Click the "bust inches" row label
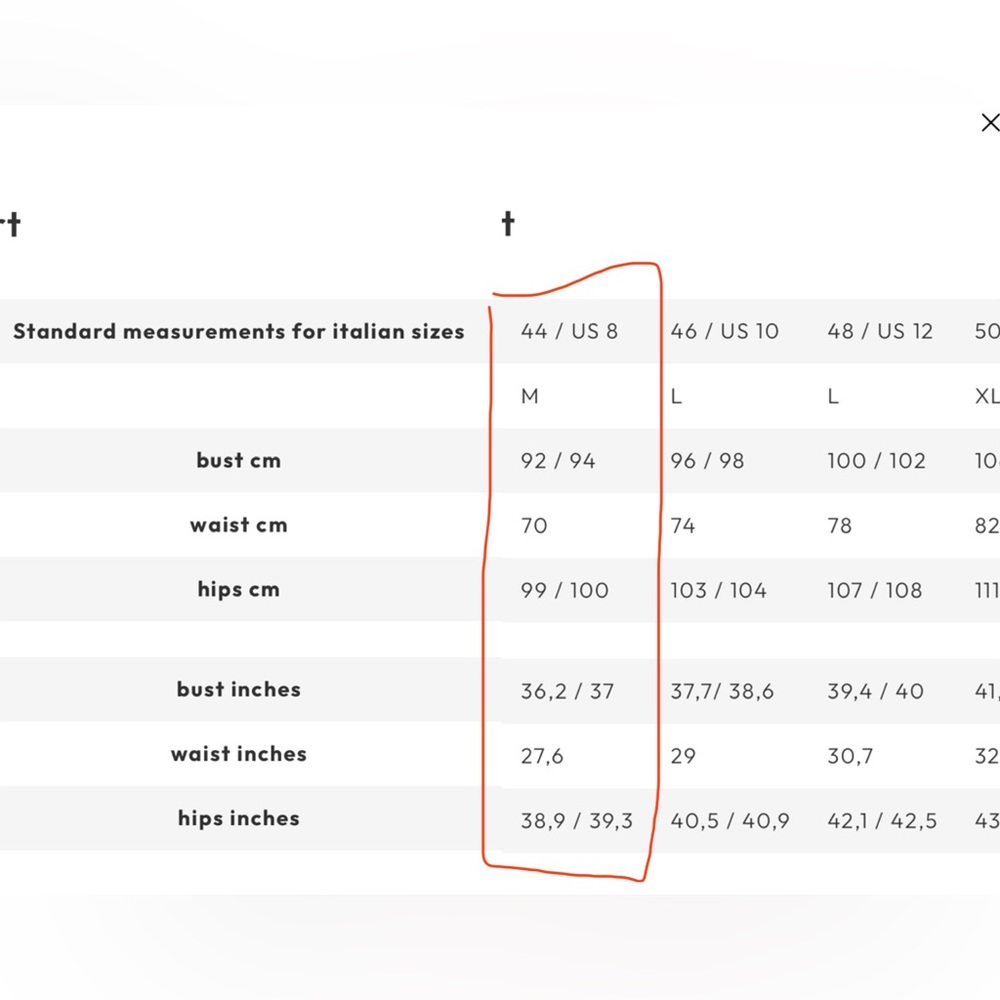This screenshot has height=1000, width=1000. [239, 690]
